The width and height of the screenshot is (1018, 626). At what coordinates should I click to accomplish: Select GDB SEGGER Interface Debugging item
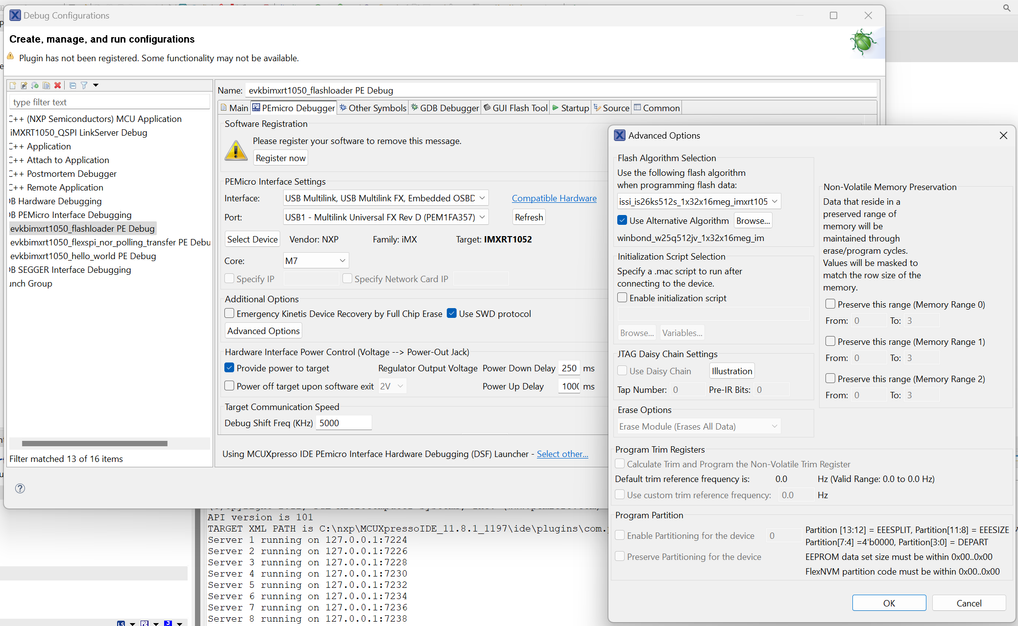pos(70,269)
